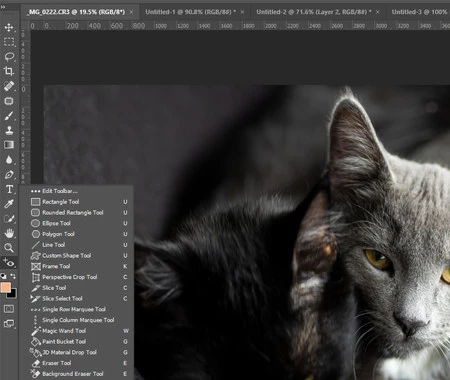This screenshot has width=450, height=380.
Task: Choose Line Tool from the flyout
Action: pos(77,245)
